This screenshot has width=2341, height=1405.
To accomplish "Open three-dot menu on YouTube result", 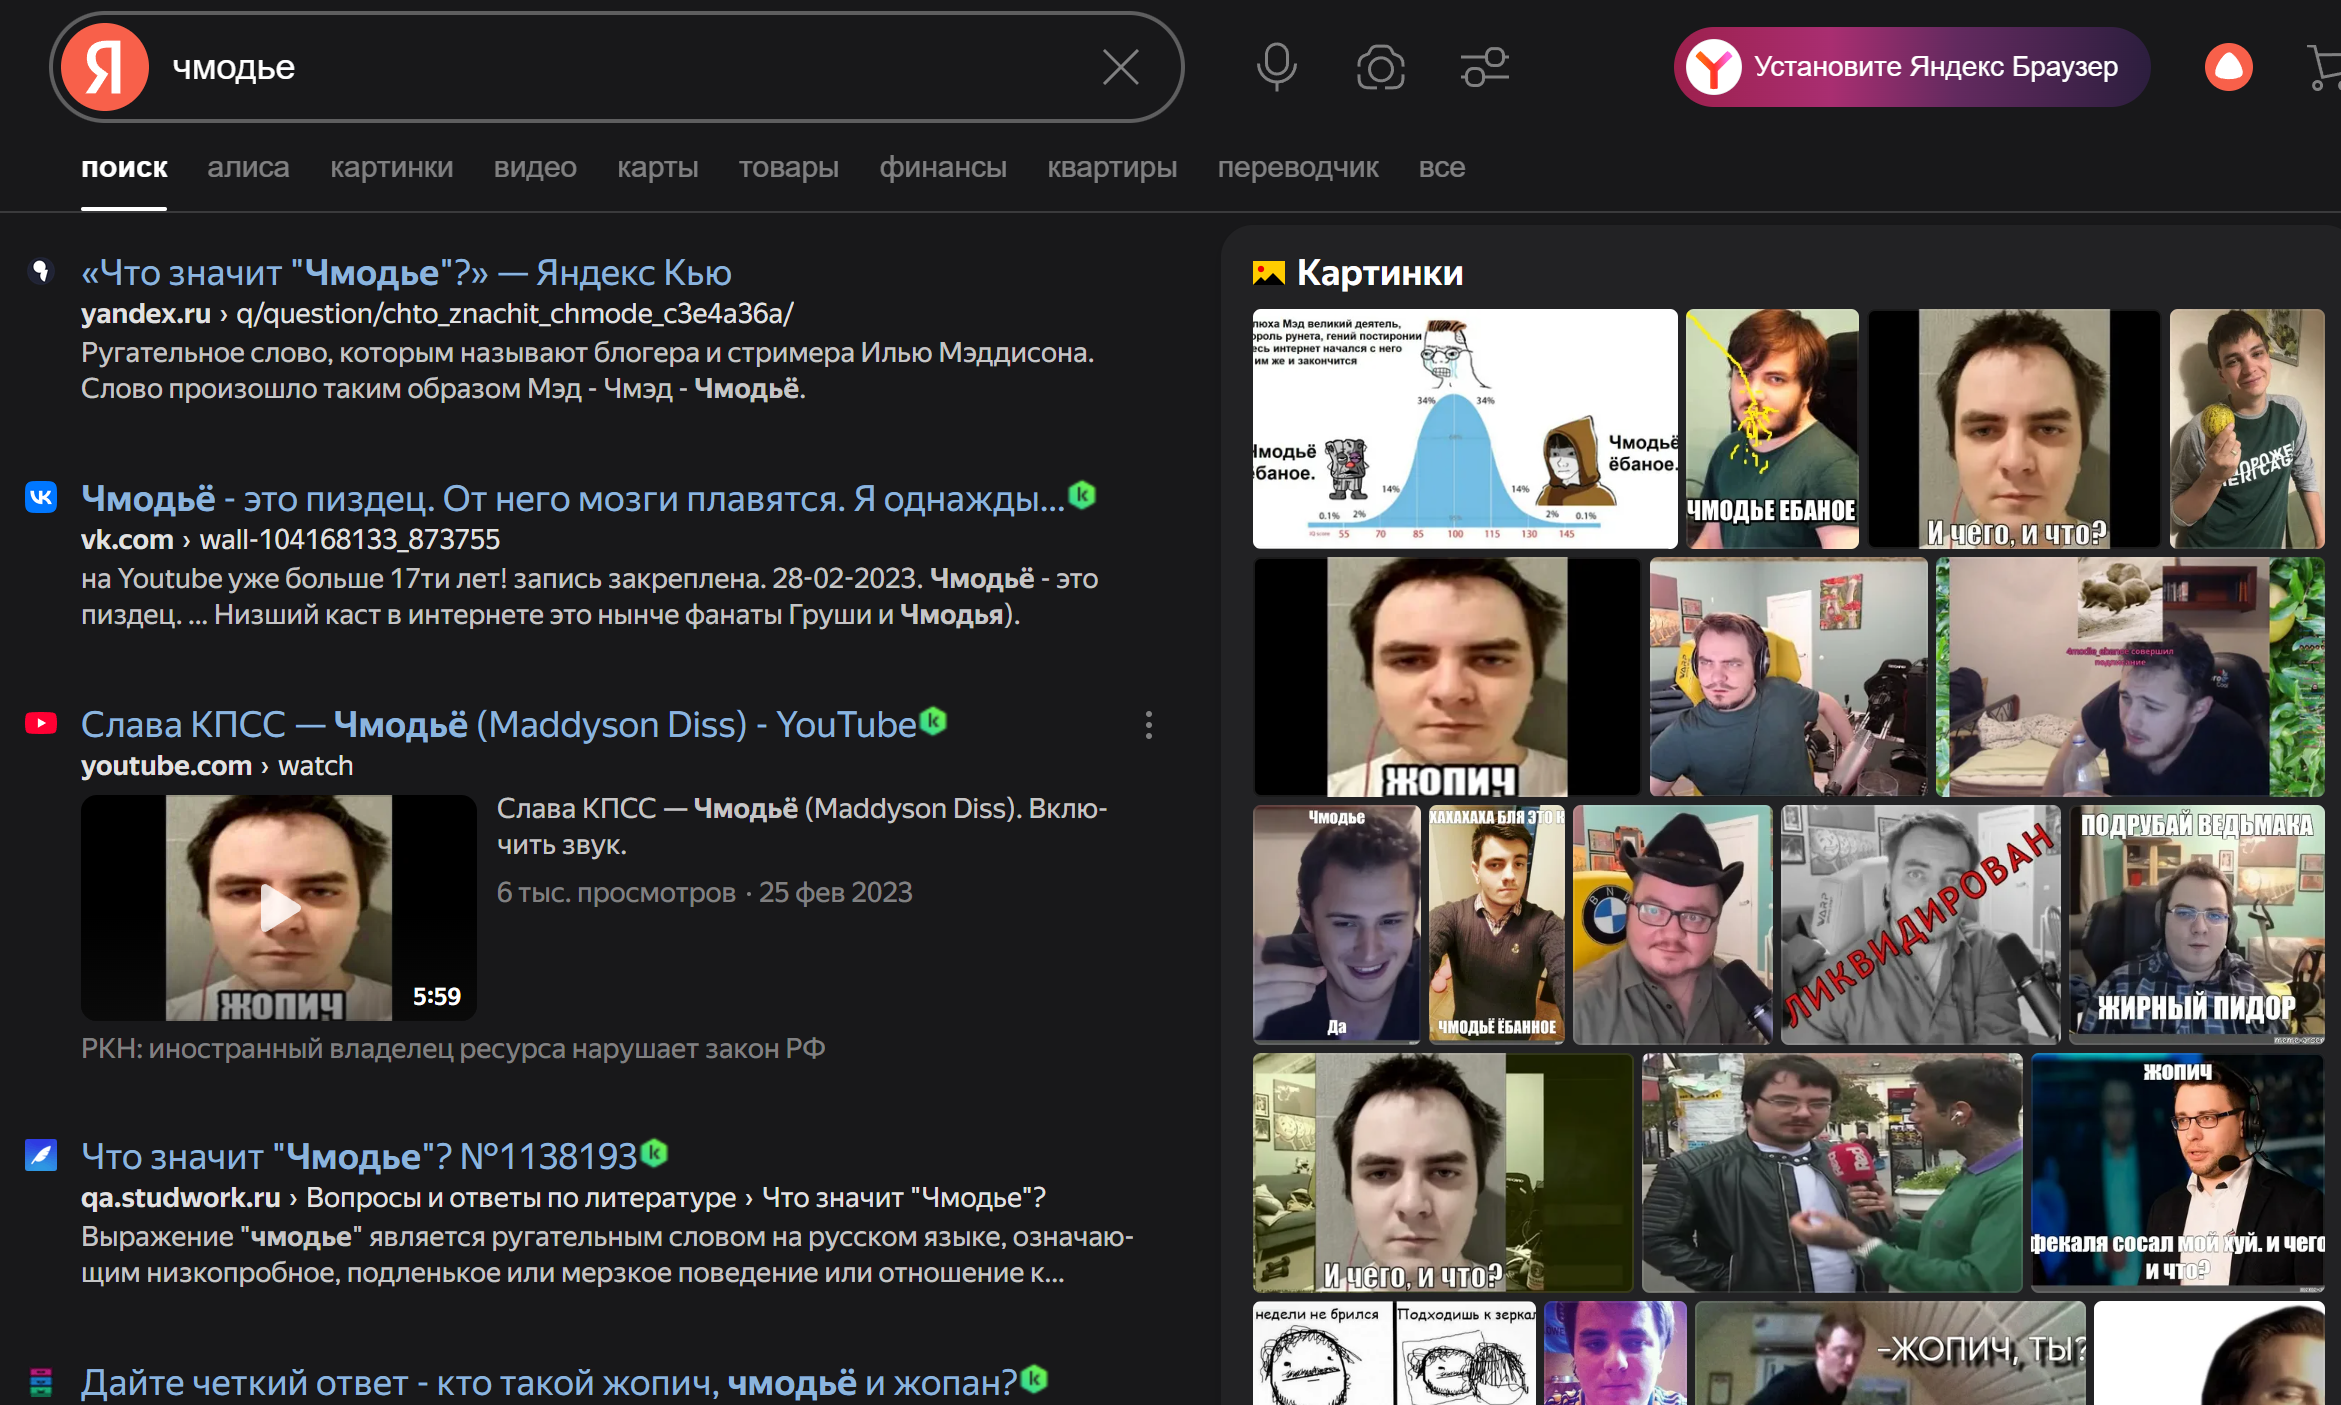I will (1148, 725).
